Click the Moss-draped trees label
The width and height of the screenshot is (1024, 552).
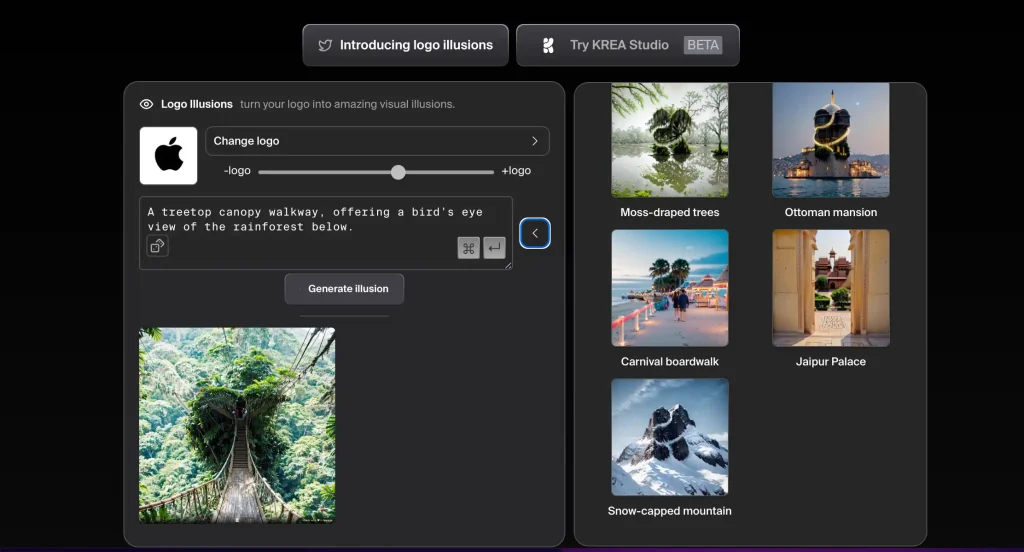669,212
